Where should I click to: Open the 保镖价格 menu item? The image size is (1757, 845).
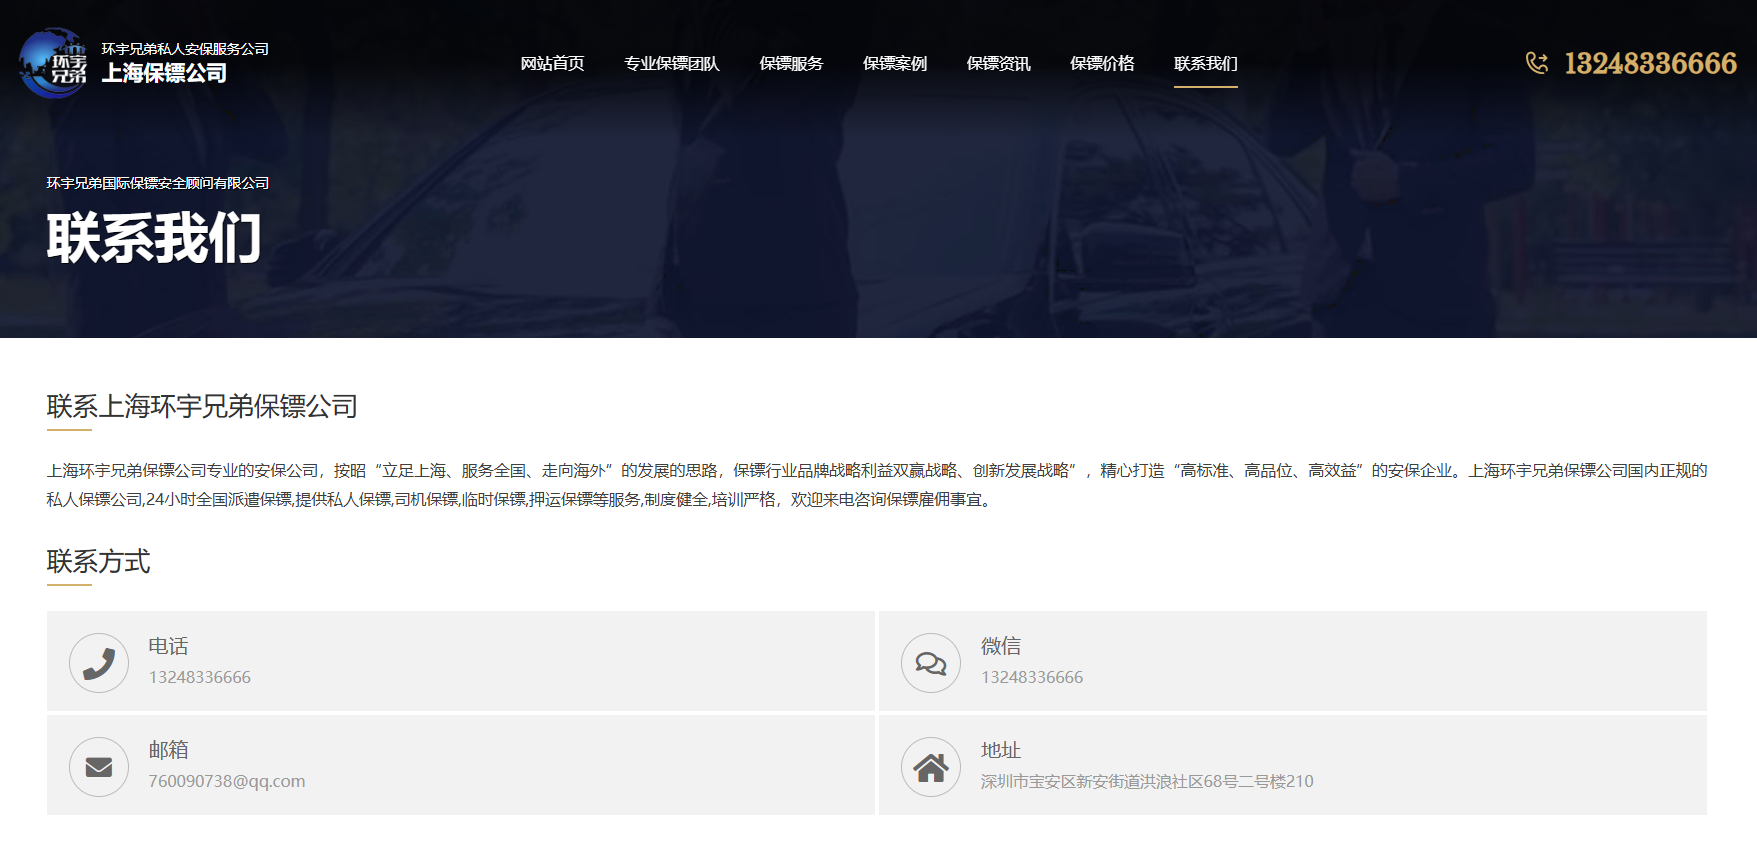1102,64
